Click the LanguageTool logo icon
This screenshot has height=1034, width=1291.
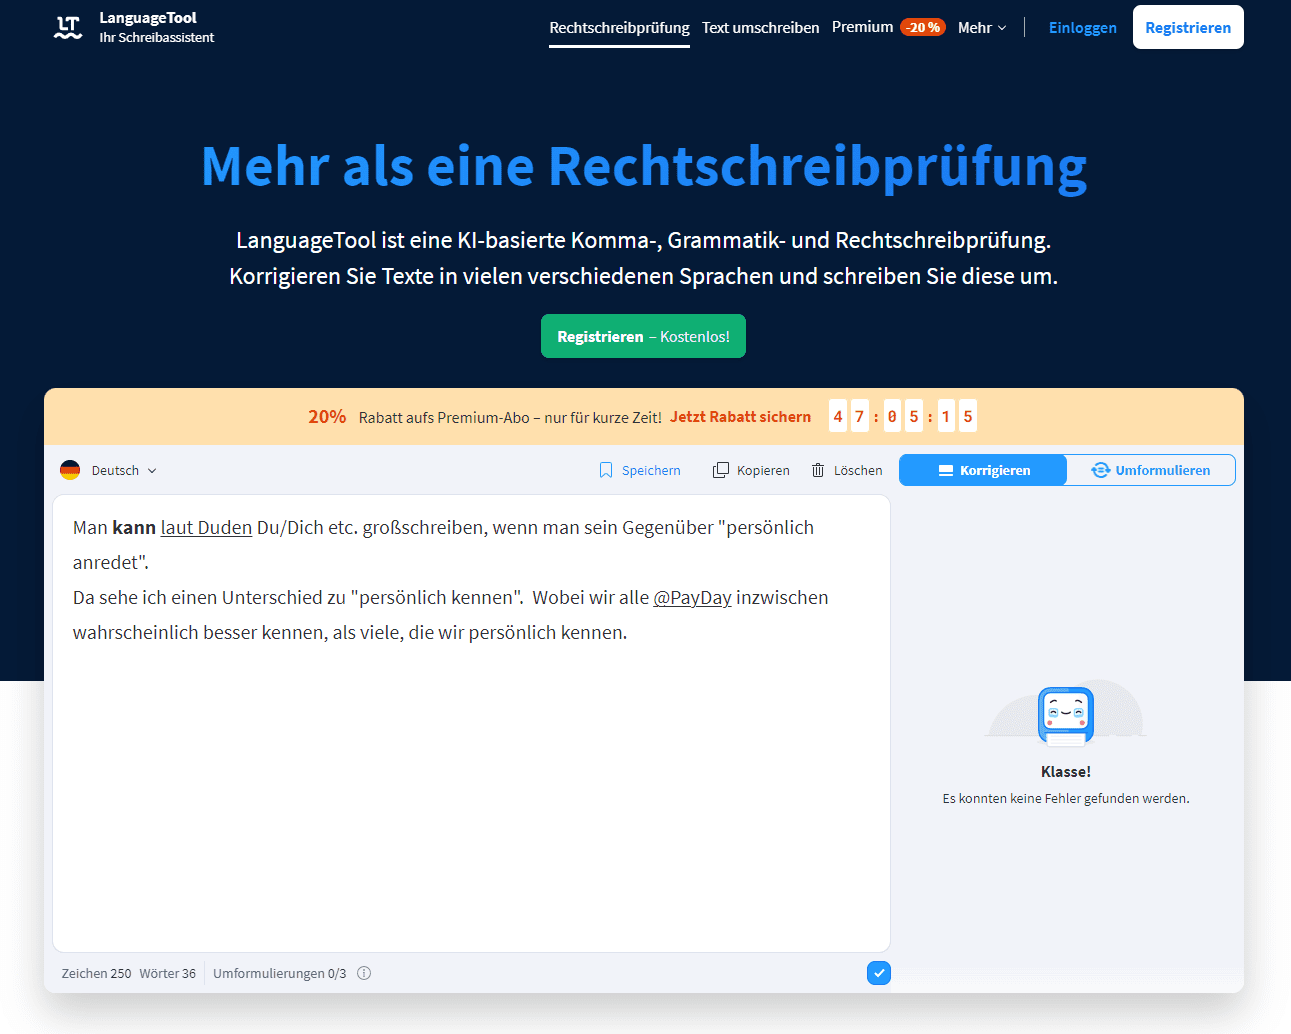point(68,28)
